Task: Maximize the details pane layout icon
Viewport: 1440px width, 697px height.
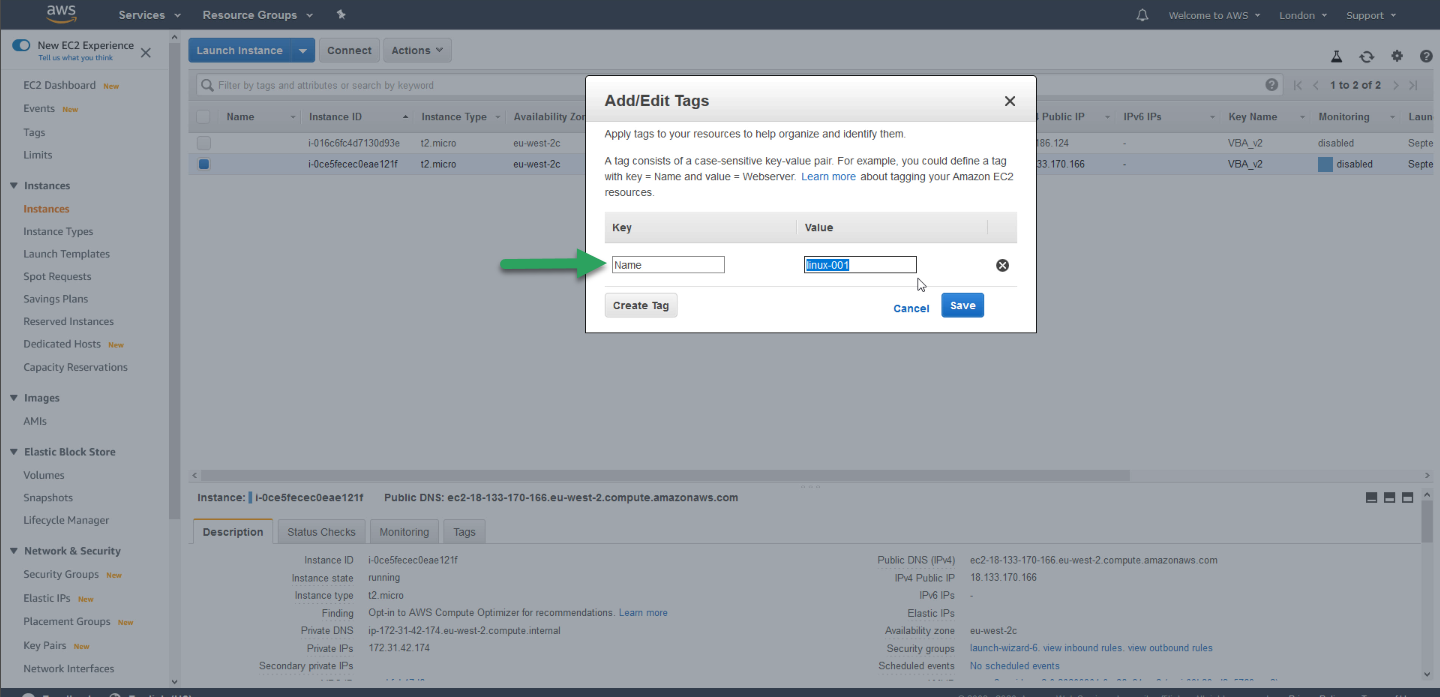Action: (x=1408, y=498)
